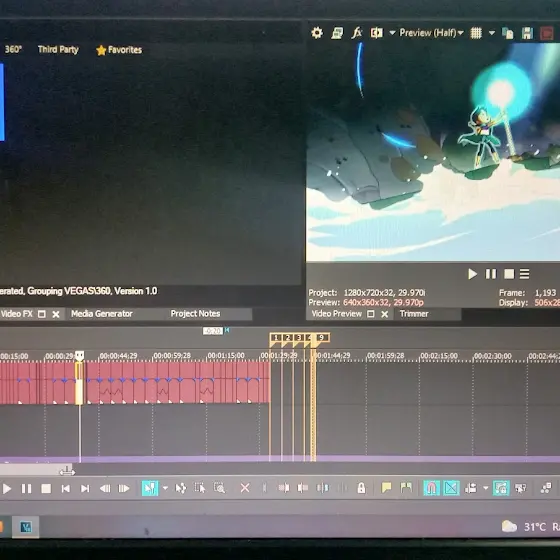Go to start of the project
Image resolution: width=560 pixels, height=560 pixels.
pos(65,488)
